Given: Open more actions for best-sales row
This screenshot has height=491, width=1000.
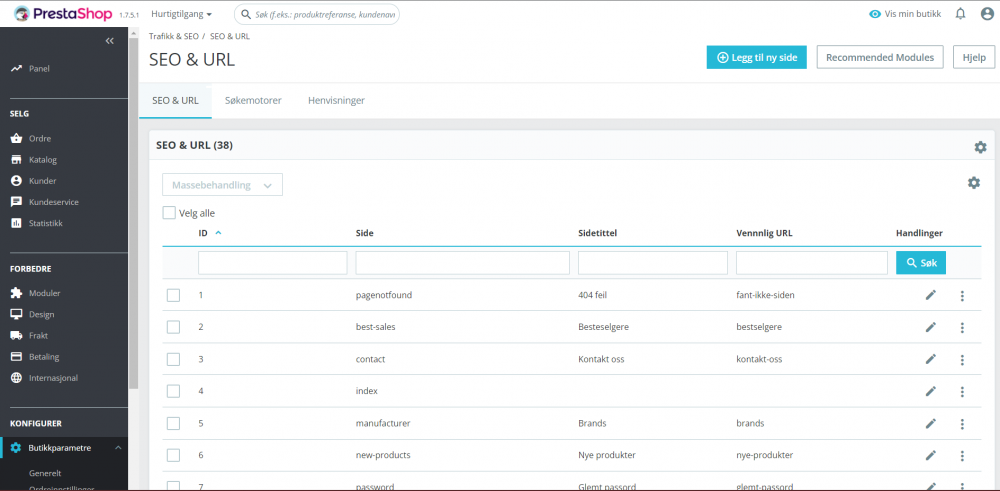Looking at the screenshot, I should pyautogui.click(x=962, y=327).
